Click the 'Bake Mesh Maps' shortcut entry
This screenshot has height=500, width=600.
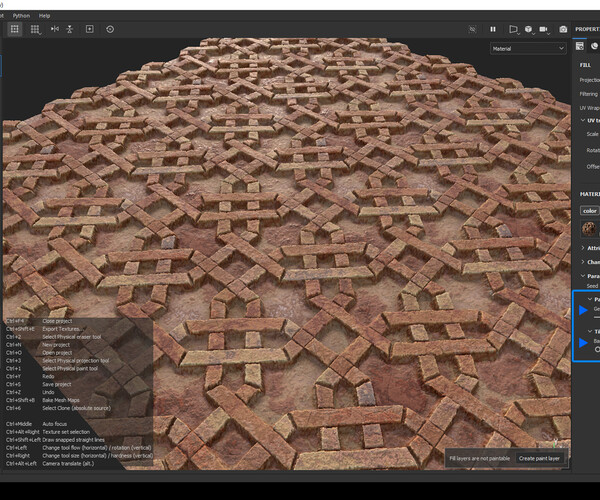(x=61, y=400)
